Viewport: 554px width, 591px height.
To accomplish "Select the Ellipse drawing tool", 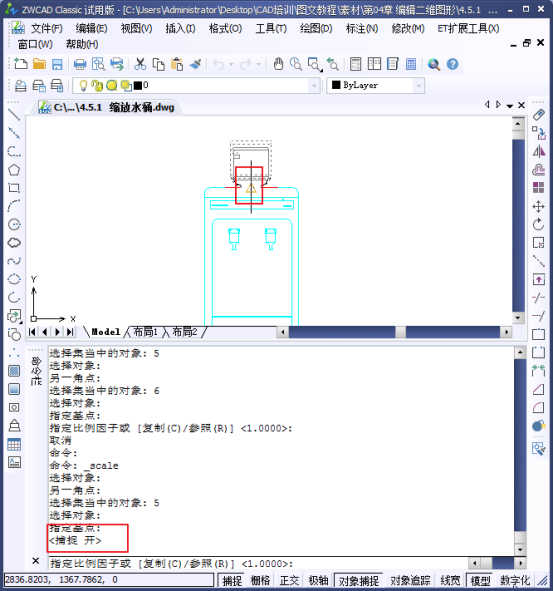I will pos(14,279).
